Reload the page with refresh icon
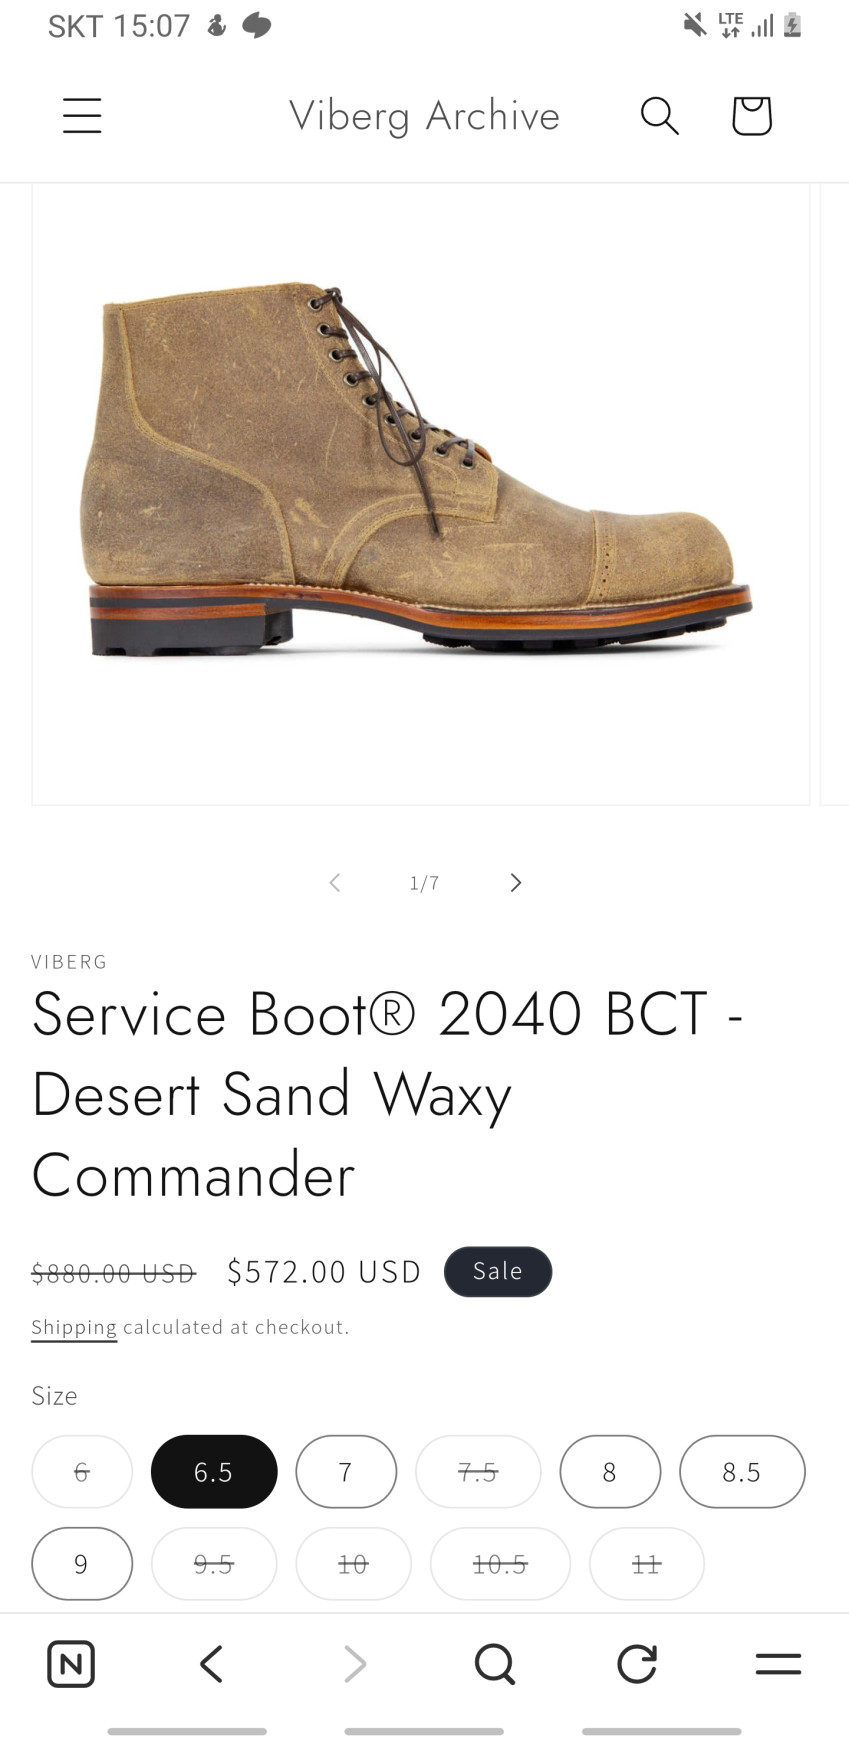 coord(637,1664)
